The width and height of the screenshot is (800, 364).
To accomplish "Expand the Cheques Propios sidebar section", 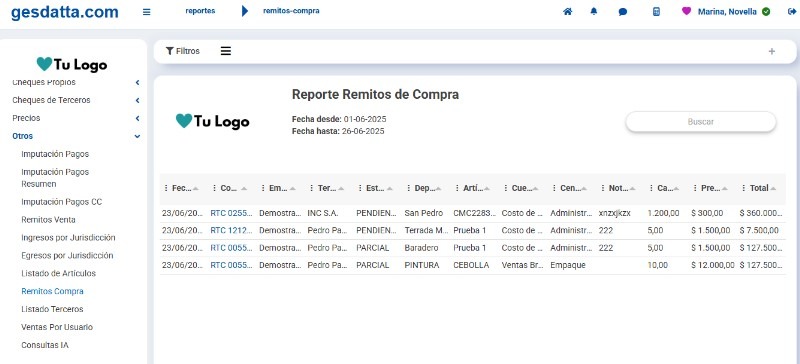I will 137,82.
